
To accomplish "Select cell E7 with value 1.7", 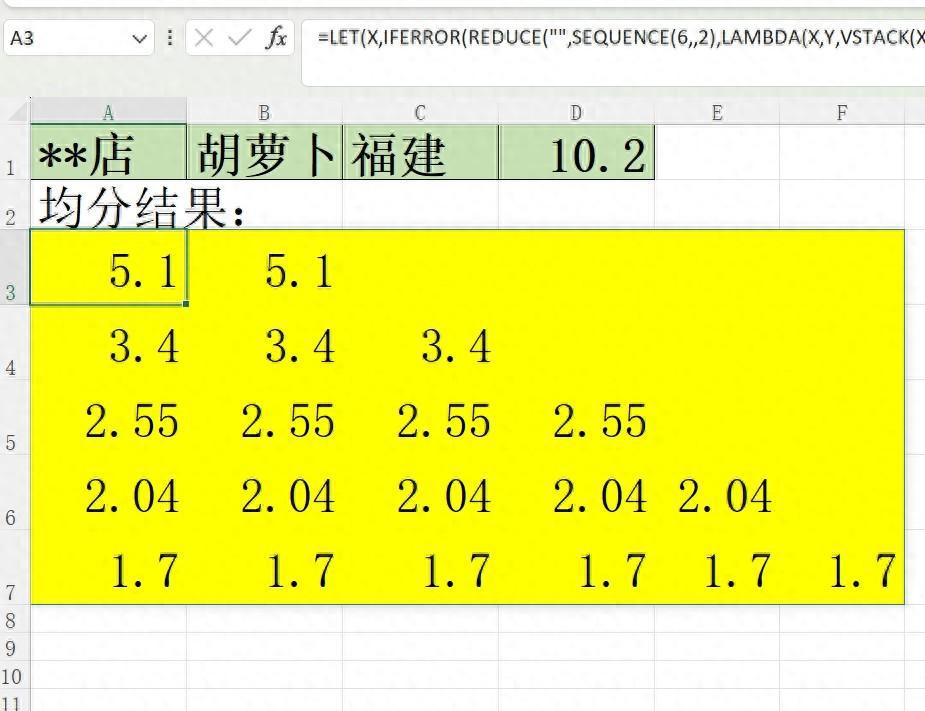I will 717,566.
